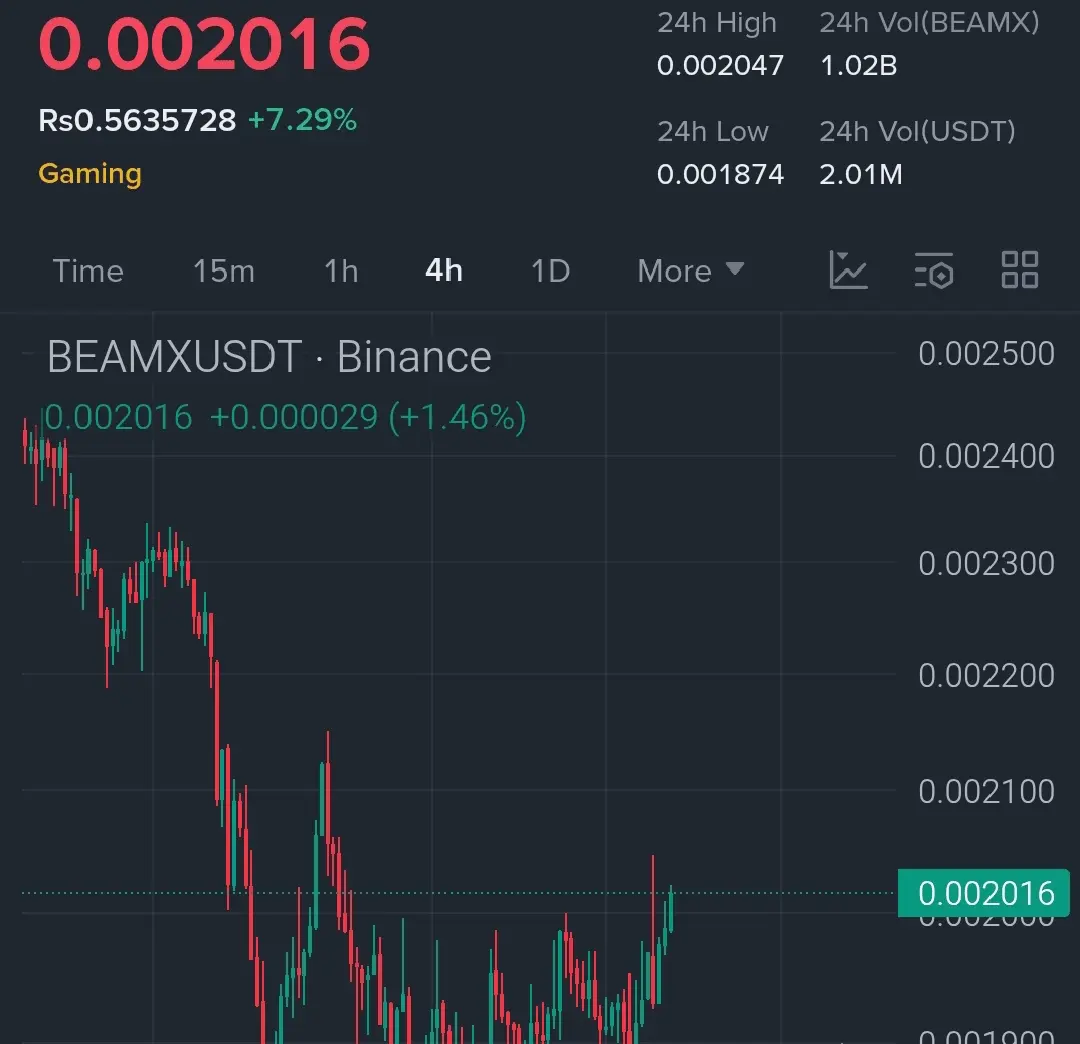Image resolution: width=1080 pixels, height=1044 pixels.
Task: Click the 24h Low value 0.001874
Action: pyautogui.click(x=720, y=174)
